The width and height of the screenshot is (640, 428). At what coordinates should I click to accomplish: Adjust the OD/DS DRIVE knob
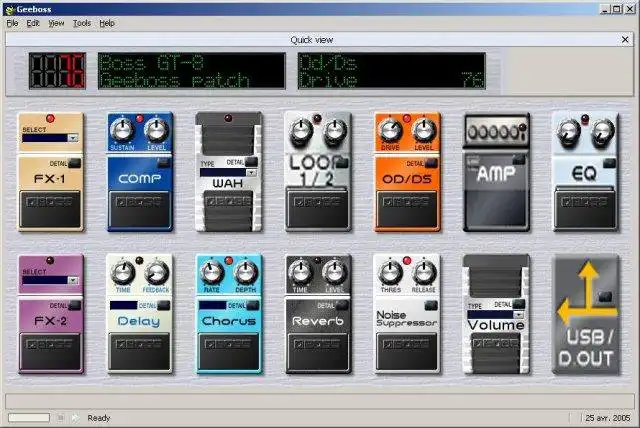pos(390,130)
